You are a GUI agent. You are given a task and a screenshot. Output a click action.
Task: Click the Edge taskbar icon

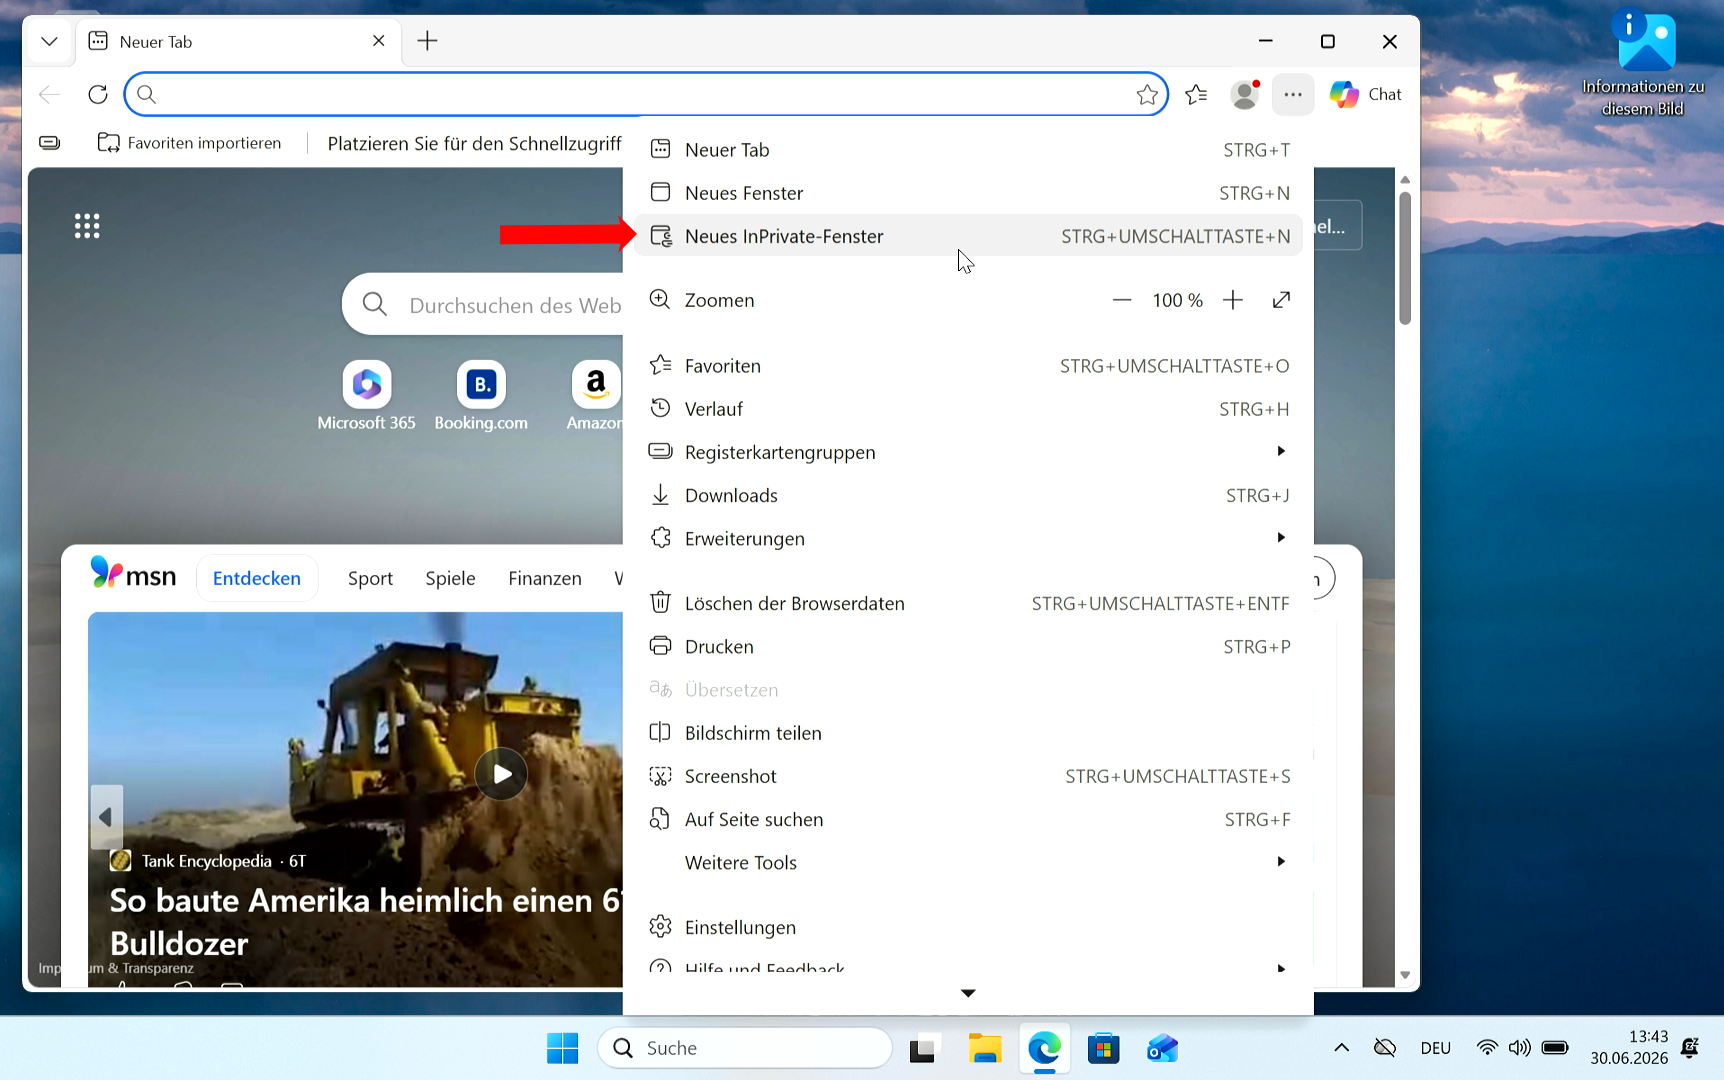click(x=1044, y=1048)
